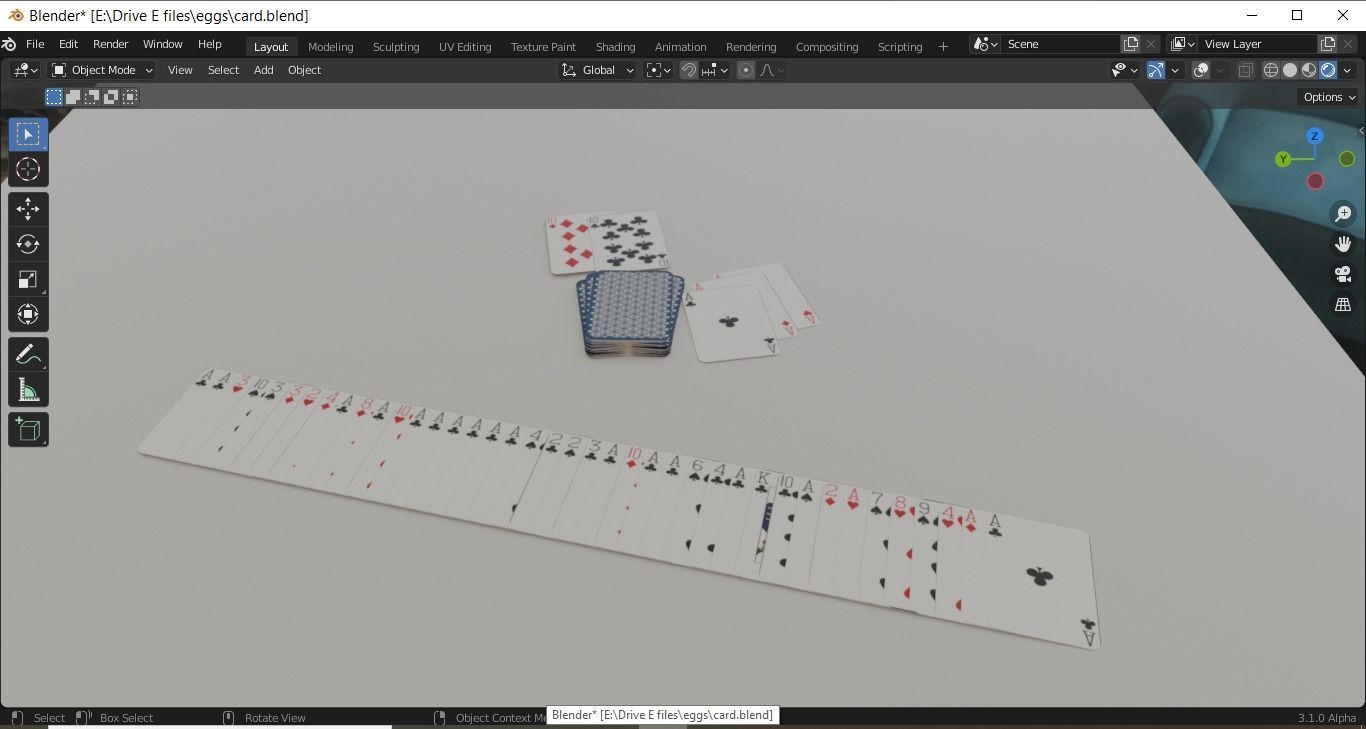
Task: Activate the Transform tool
Action: click(x=28, y=315)
